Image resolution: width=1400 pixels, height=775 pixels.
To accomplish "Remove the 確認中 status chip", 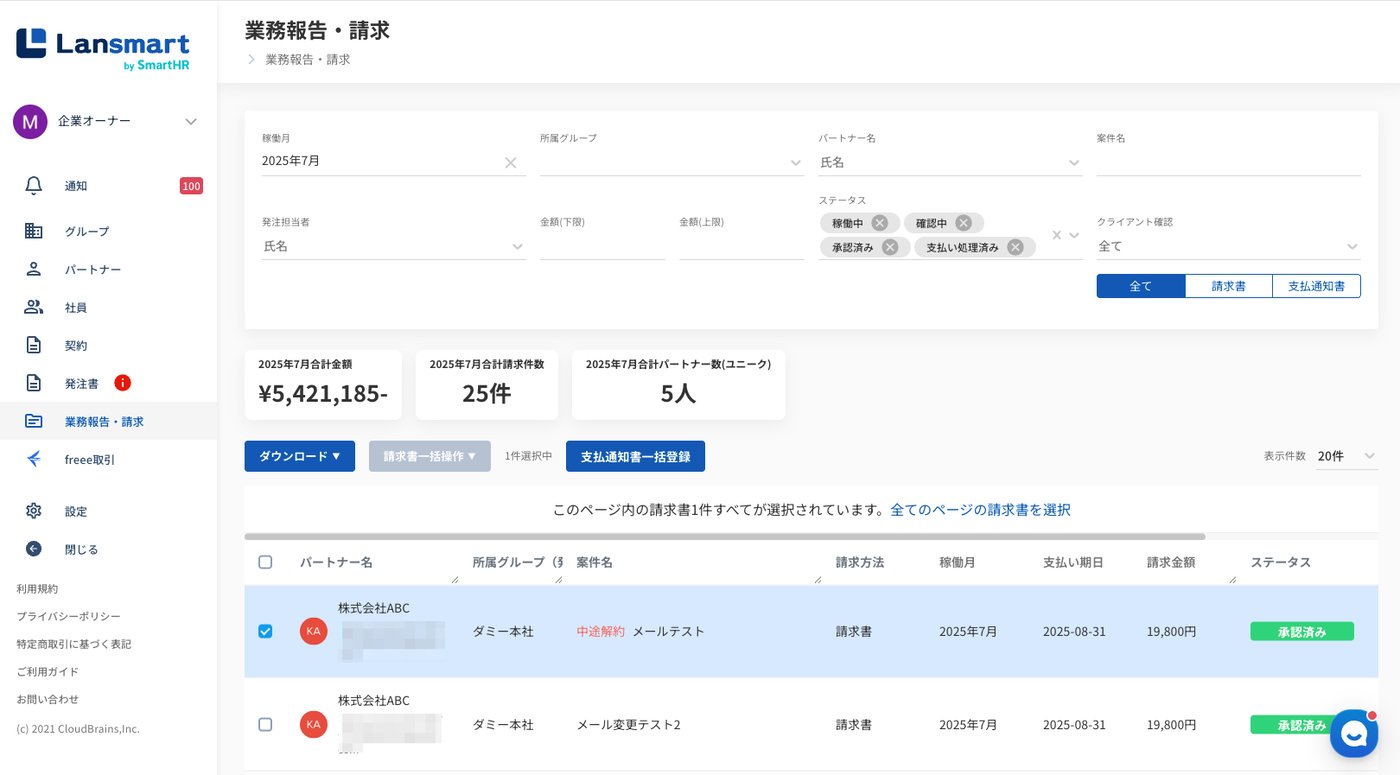I will point(963,223).
